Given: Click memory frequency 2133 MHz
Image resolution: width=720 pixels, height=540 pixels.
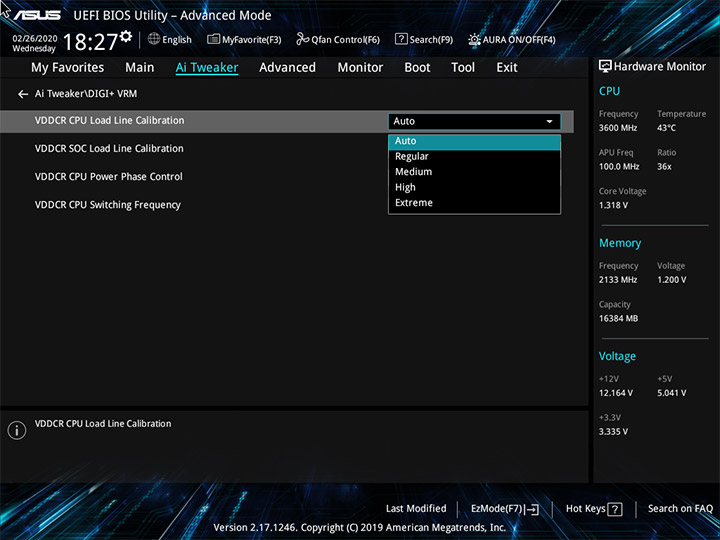Looking at the screenshot, I should 618,280.
